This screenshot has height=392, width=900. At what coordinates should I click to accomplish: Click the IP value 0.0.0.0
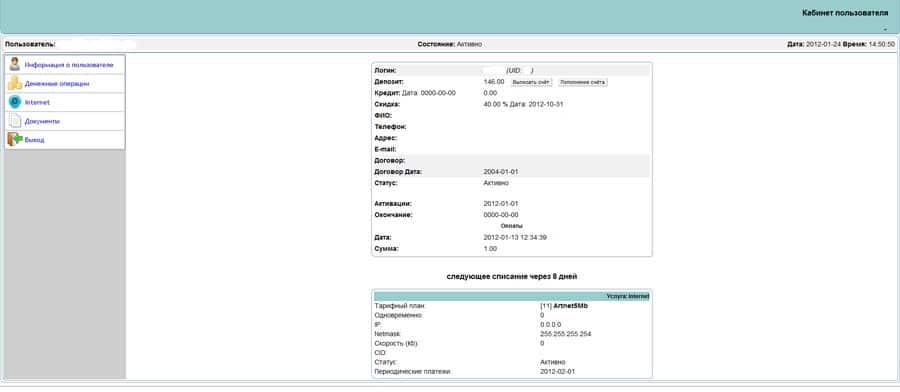pos(550,324)
